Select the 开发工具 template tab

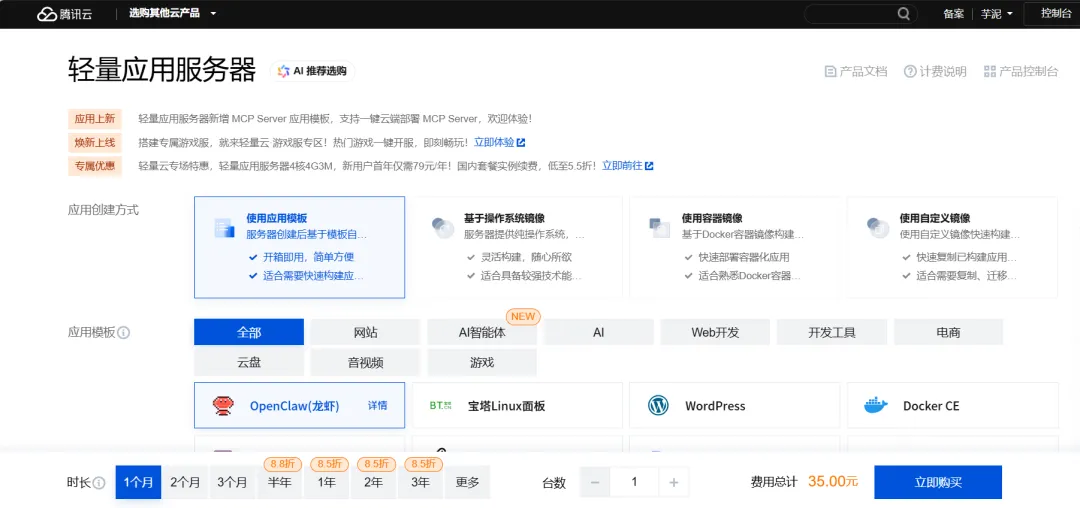pos(832,332)
